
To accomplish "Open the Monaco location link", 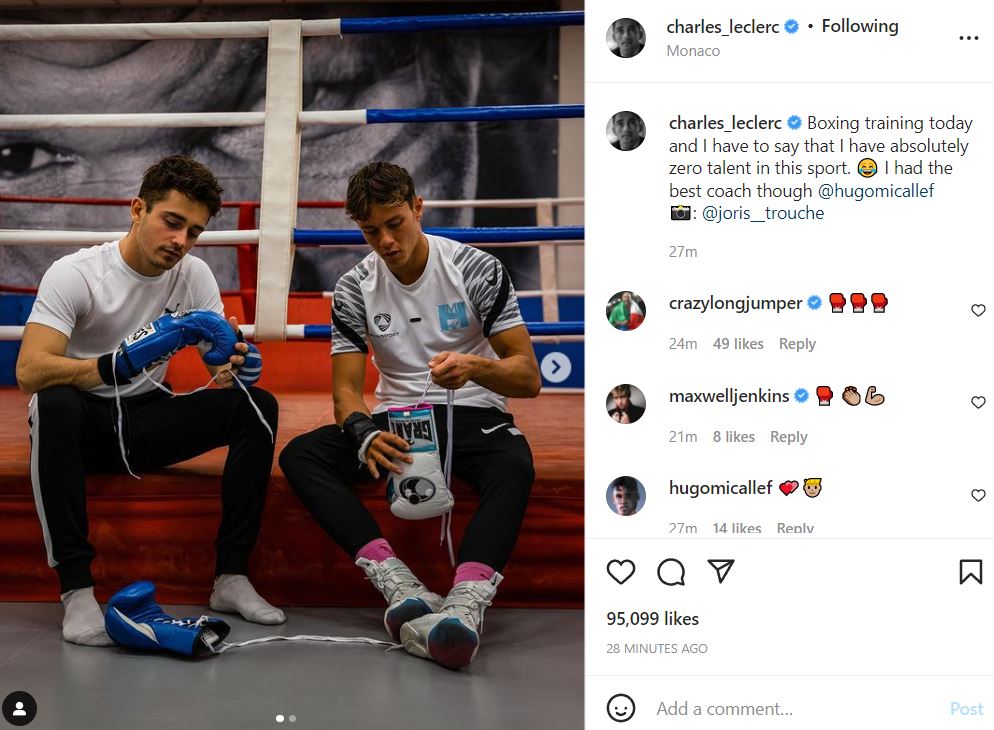I will pos(693,51).
